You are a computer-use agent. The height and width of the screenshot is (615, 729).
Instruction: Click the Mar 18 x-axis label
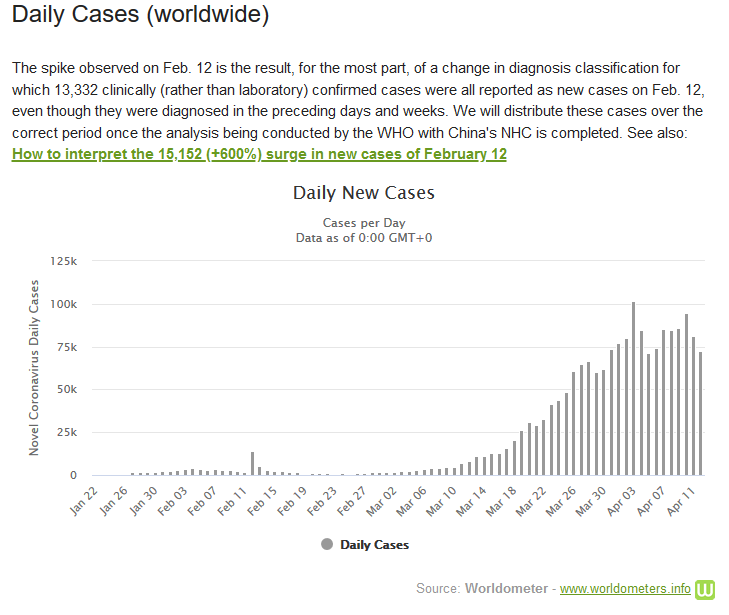click(x=504, y=502)
